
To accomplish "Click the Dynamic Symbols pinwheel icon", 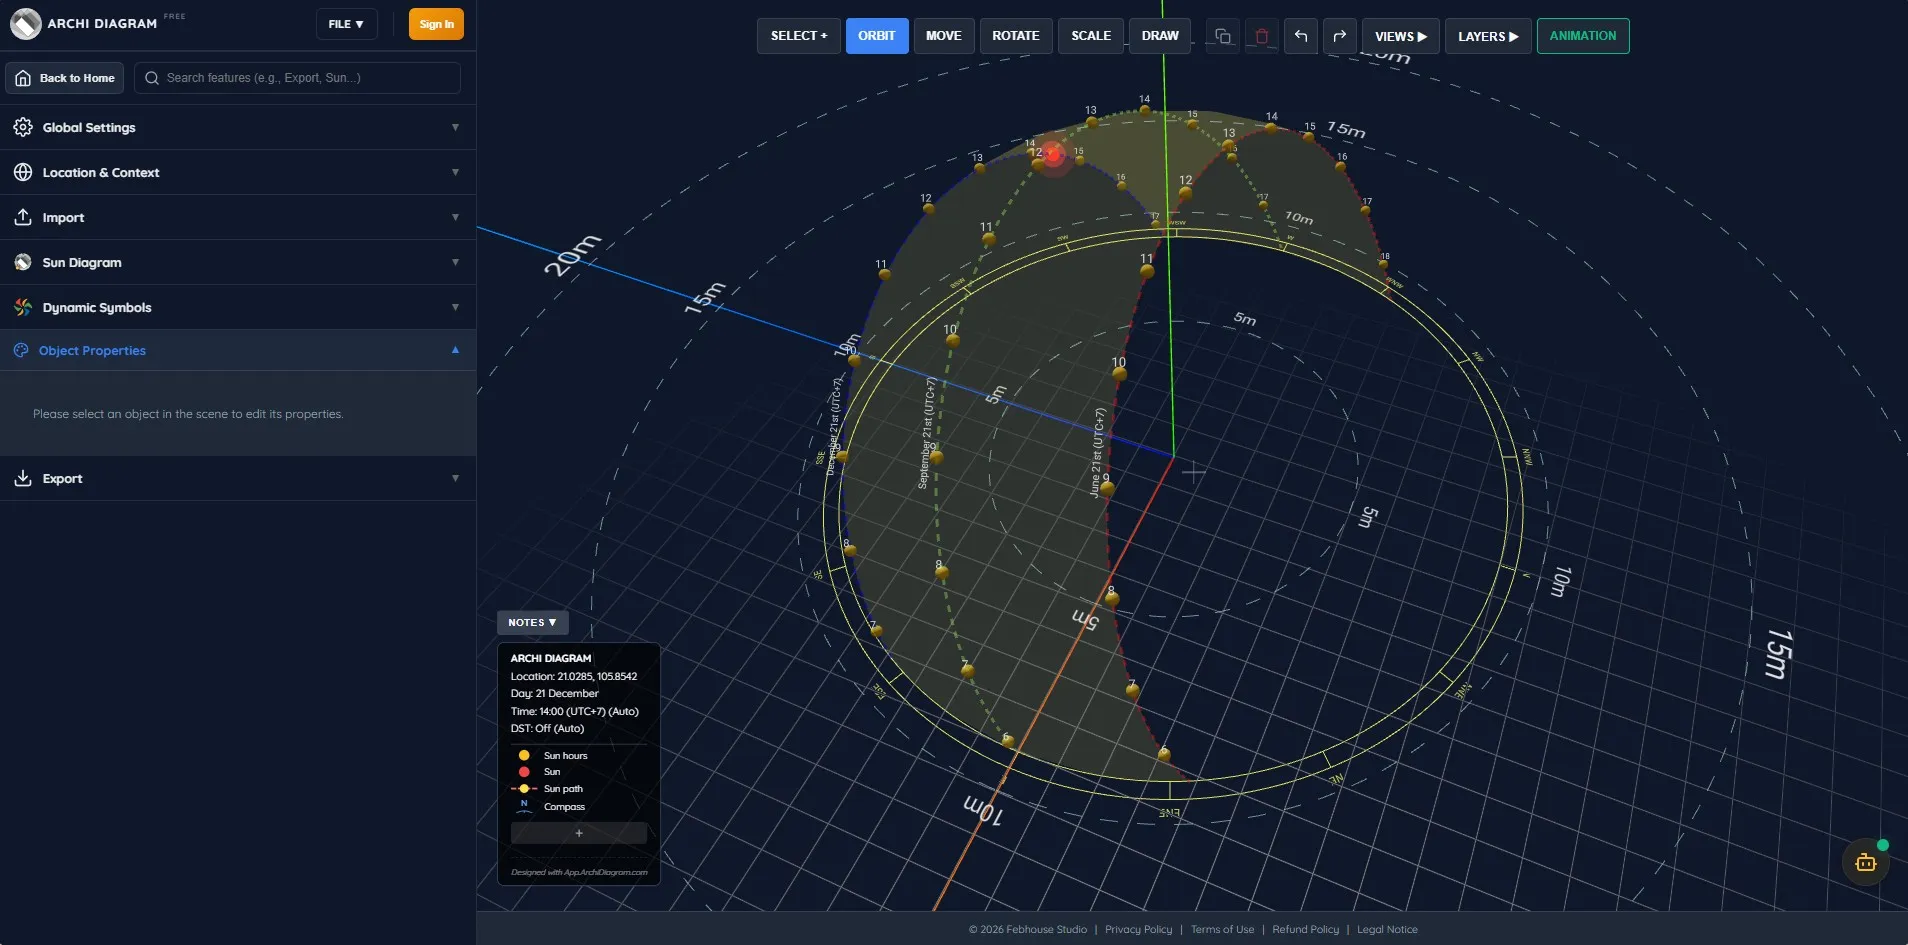I will 23,307.
